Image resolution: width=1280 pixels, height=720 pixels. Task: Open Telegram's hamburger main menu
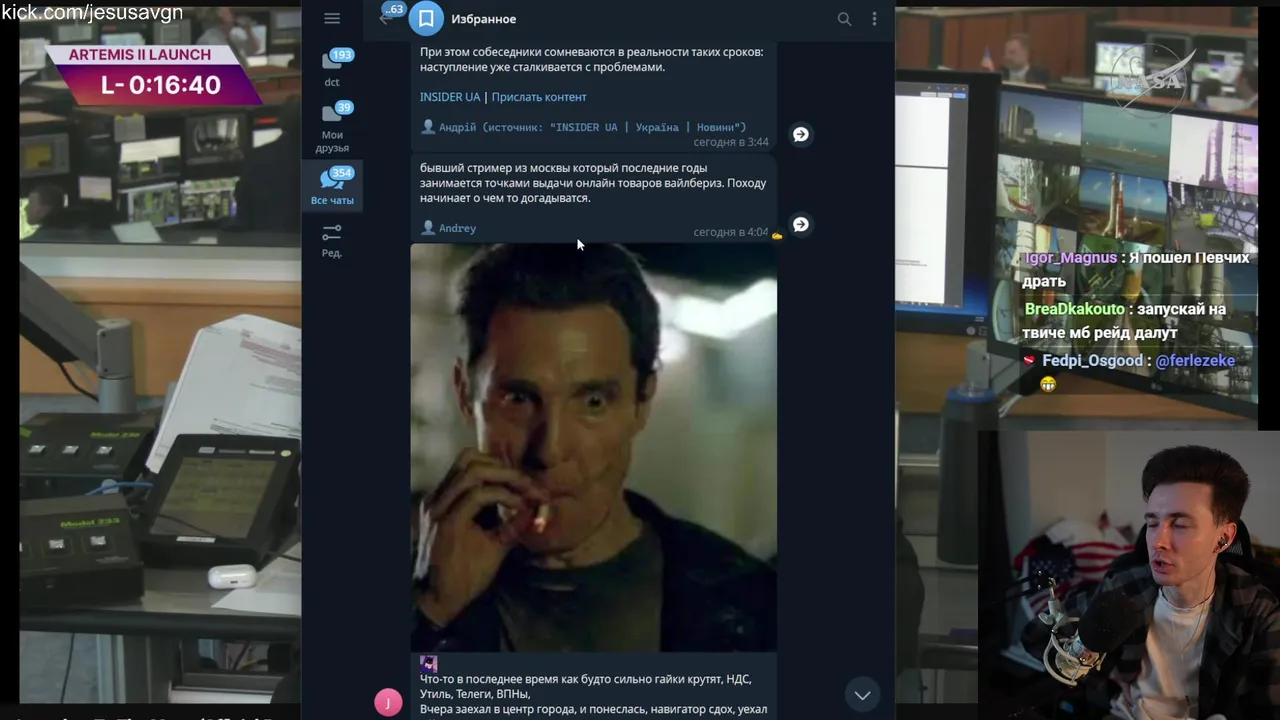point(332,18)
